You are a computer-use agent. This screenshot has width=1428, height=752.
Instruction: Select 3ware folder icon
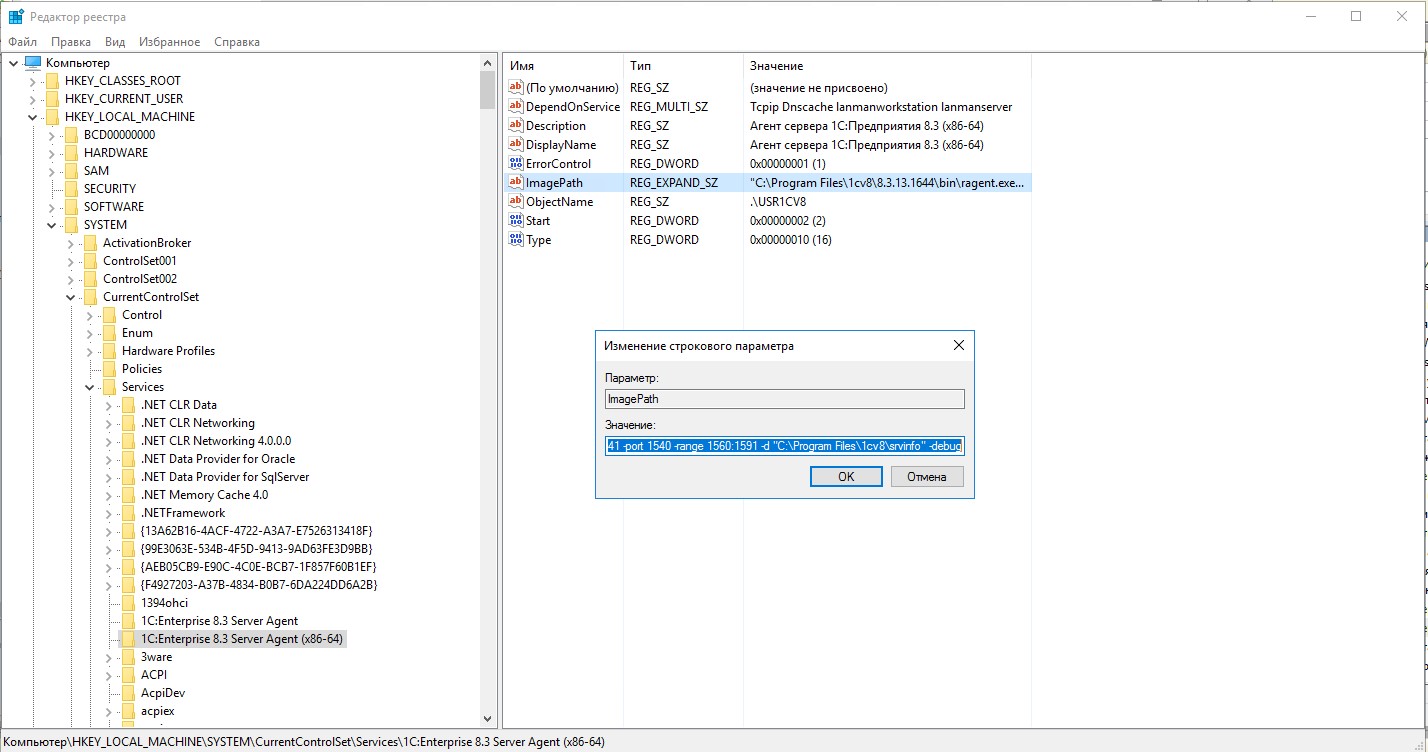tap(128, 657)
